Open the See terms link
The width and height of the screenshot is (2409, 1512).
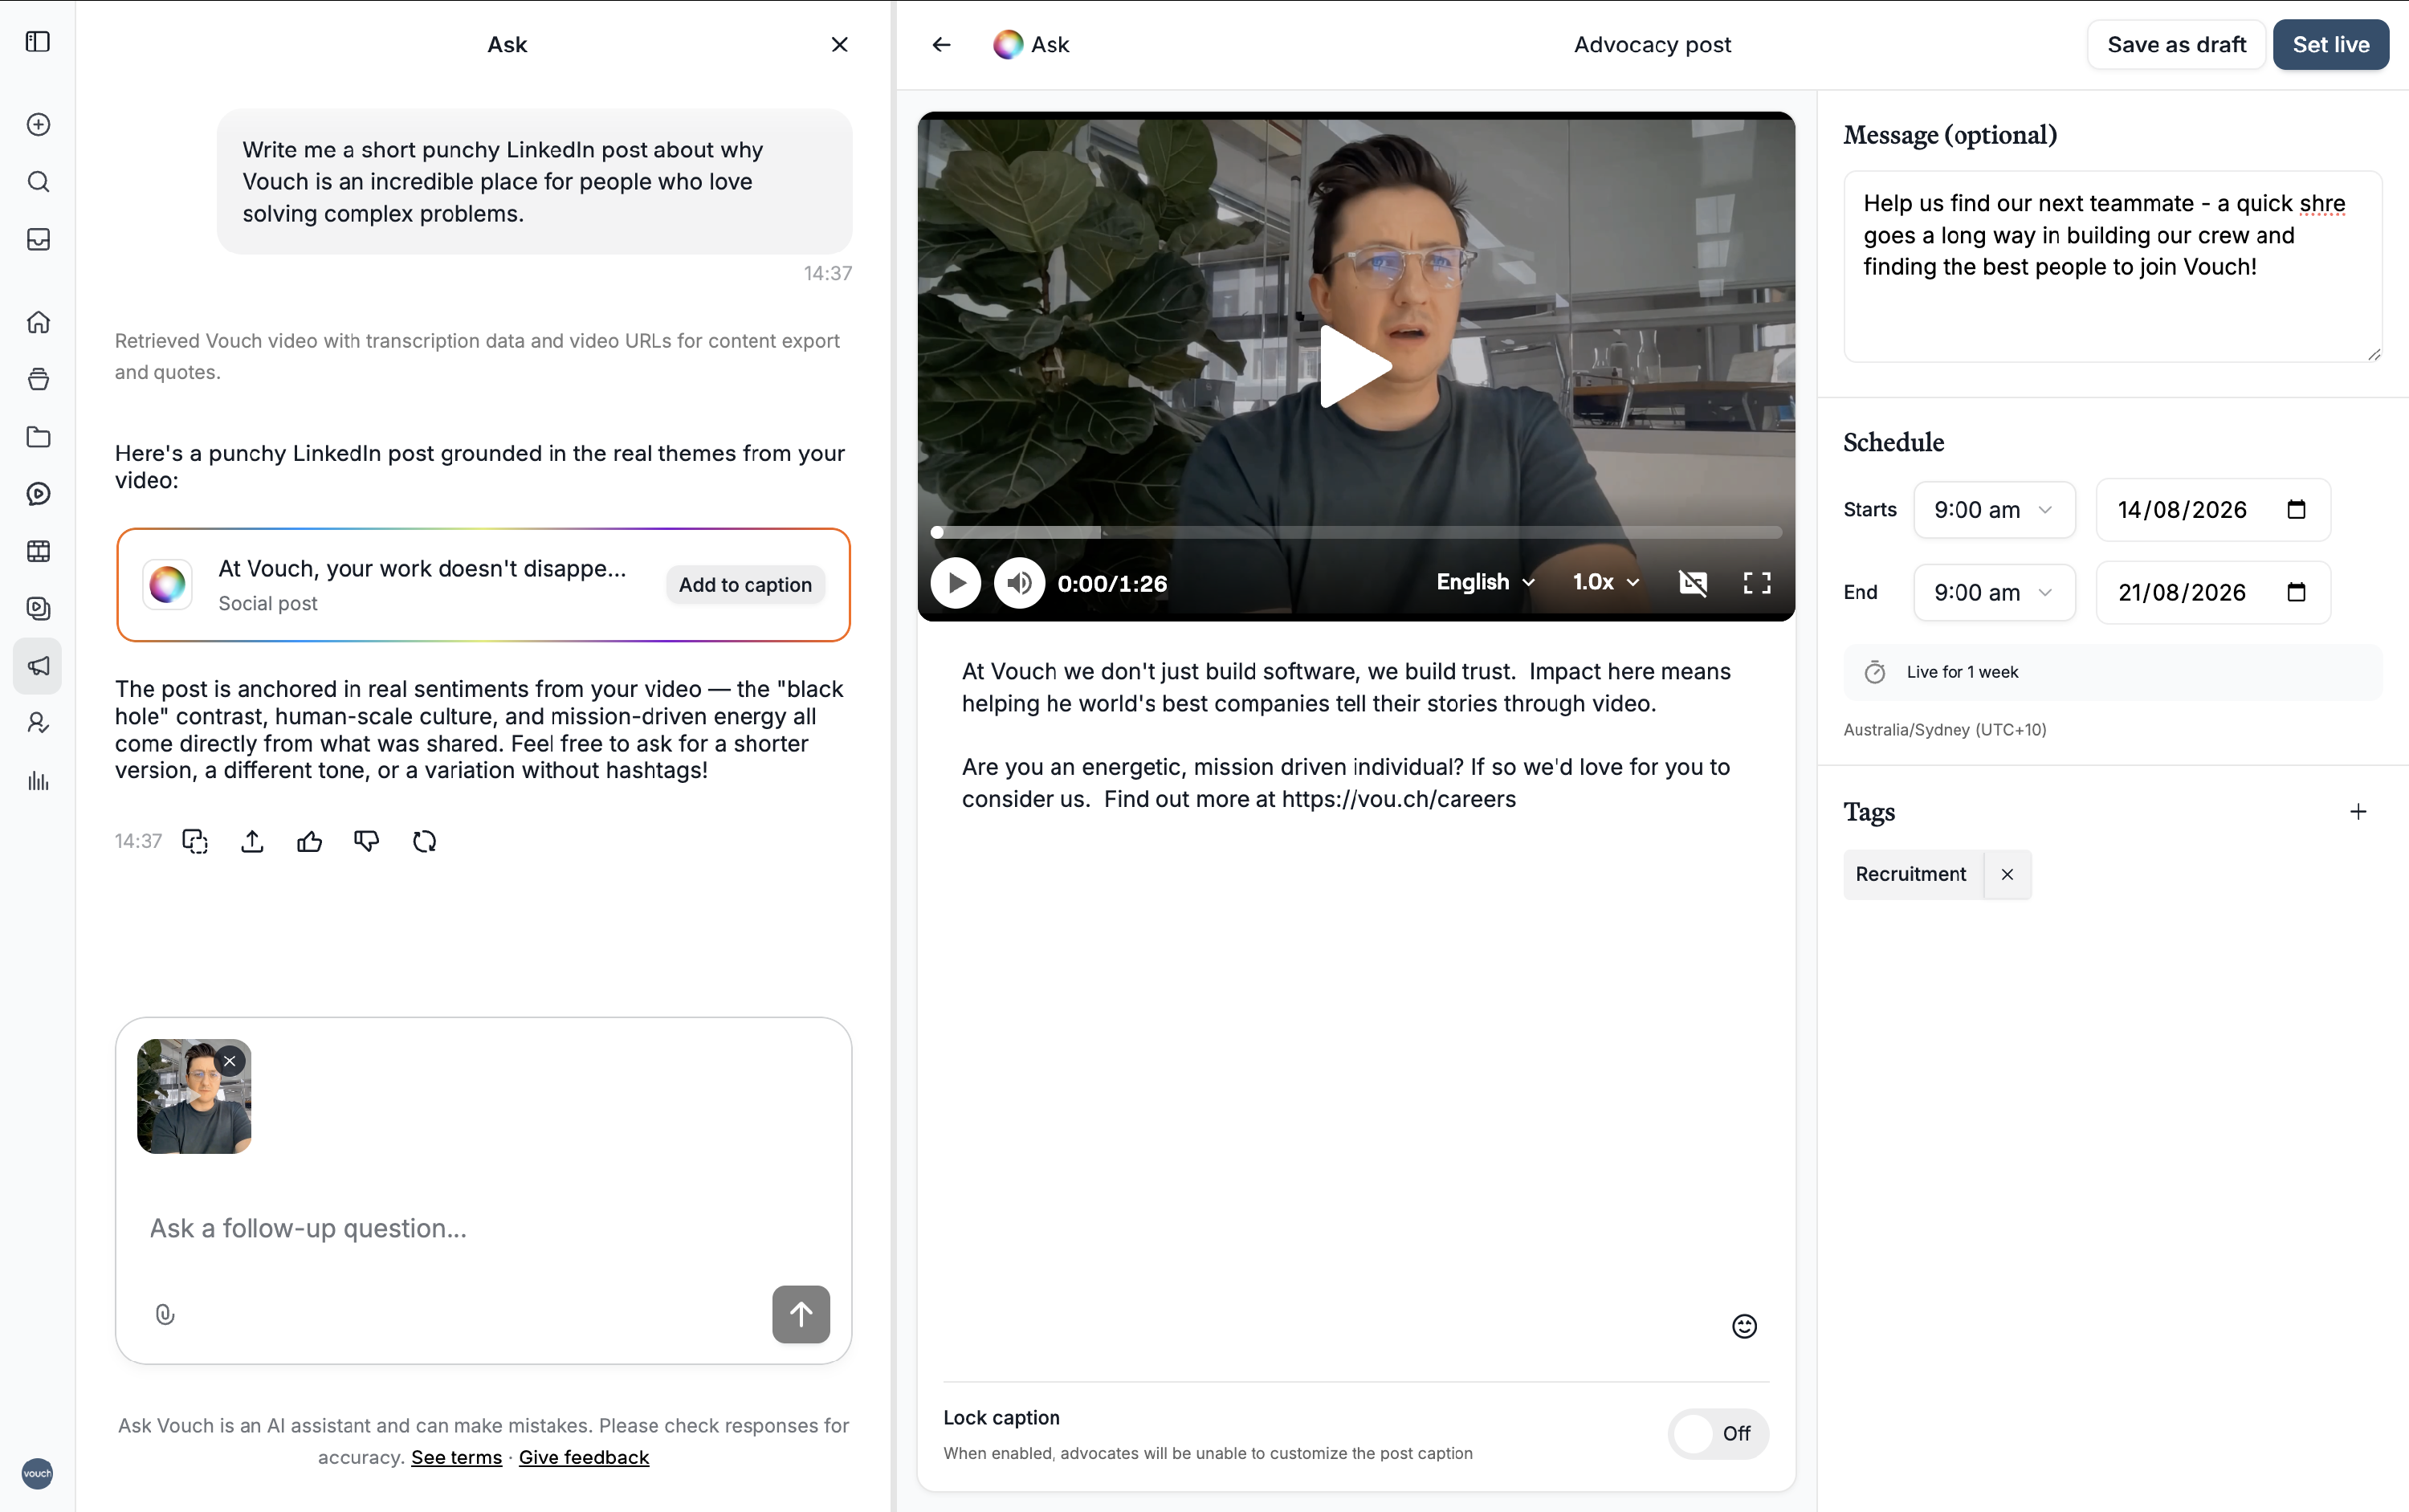(456, 1458)
